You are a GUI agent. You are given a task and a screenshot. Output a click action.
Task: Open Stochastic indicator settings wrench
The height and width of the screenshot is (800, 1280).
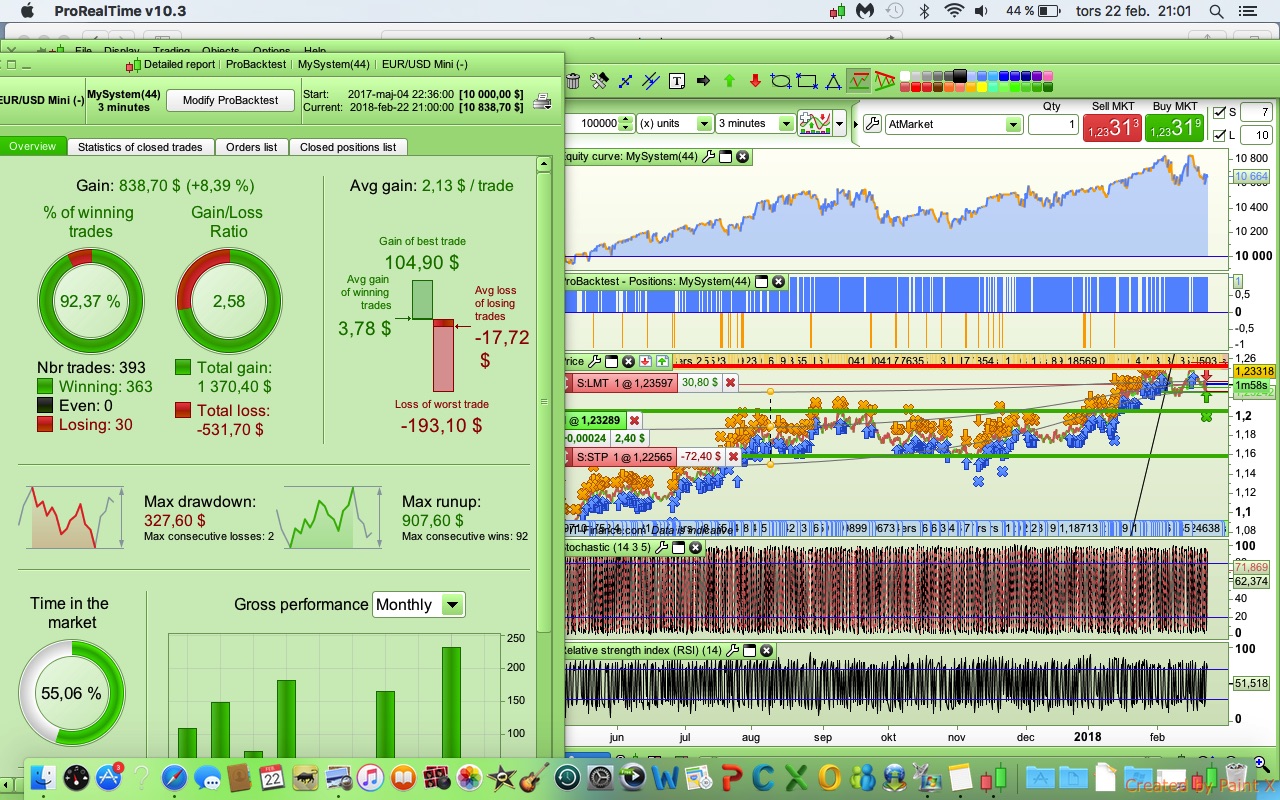point(662,548)
